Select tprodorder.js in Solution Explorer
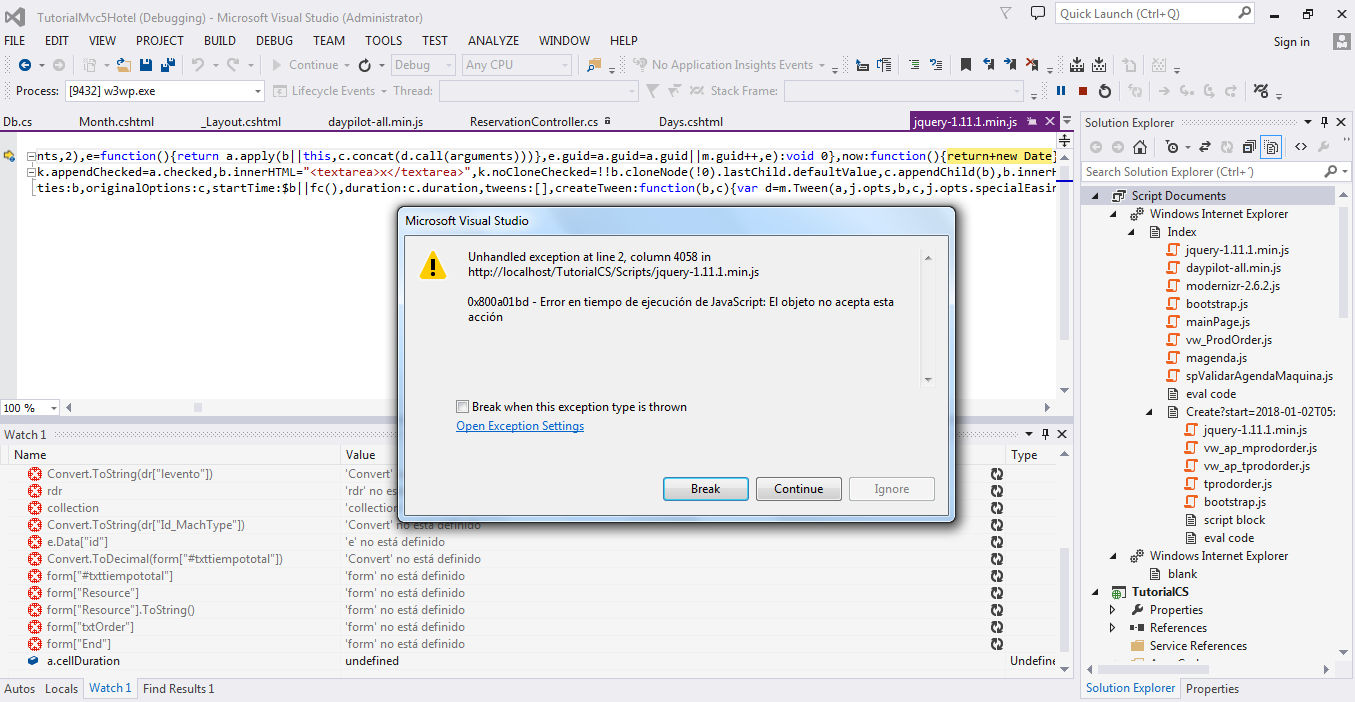Viewport: 1355px width, 702px height. [1238, 484]
